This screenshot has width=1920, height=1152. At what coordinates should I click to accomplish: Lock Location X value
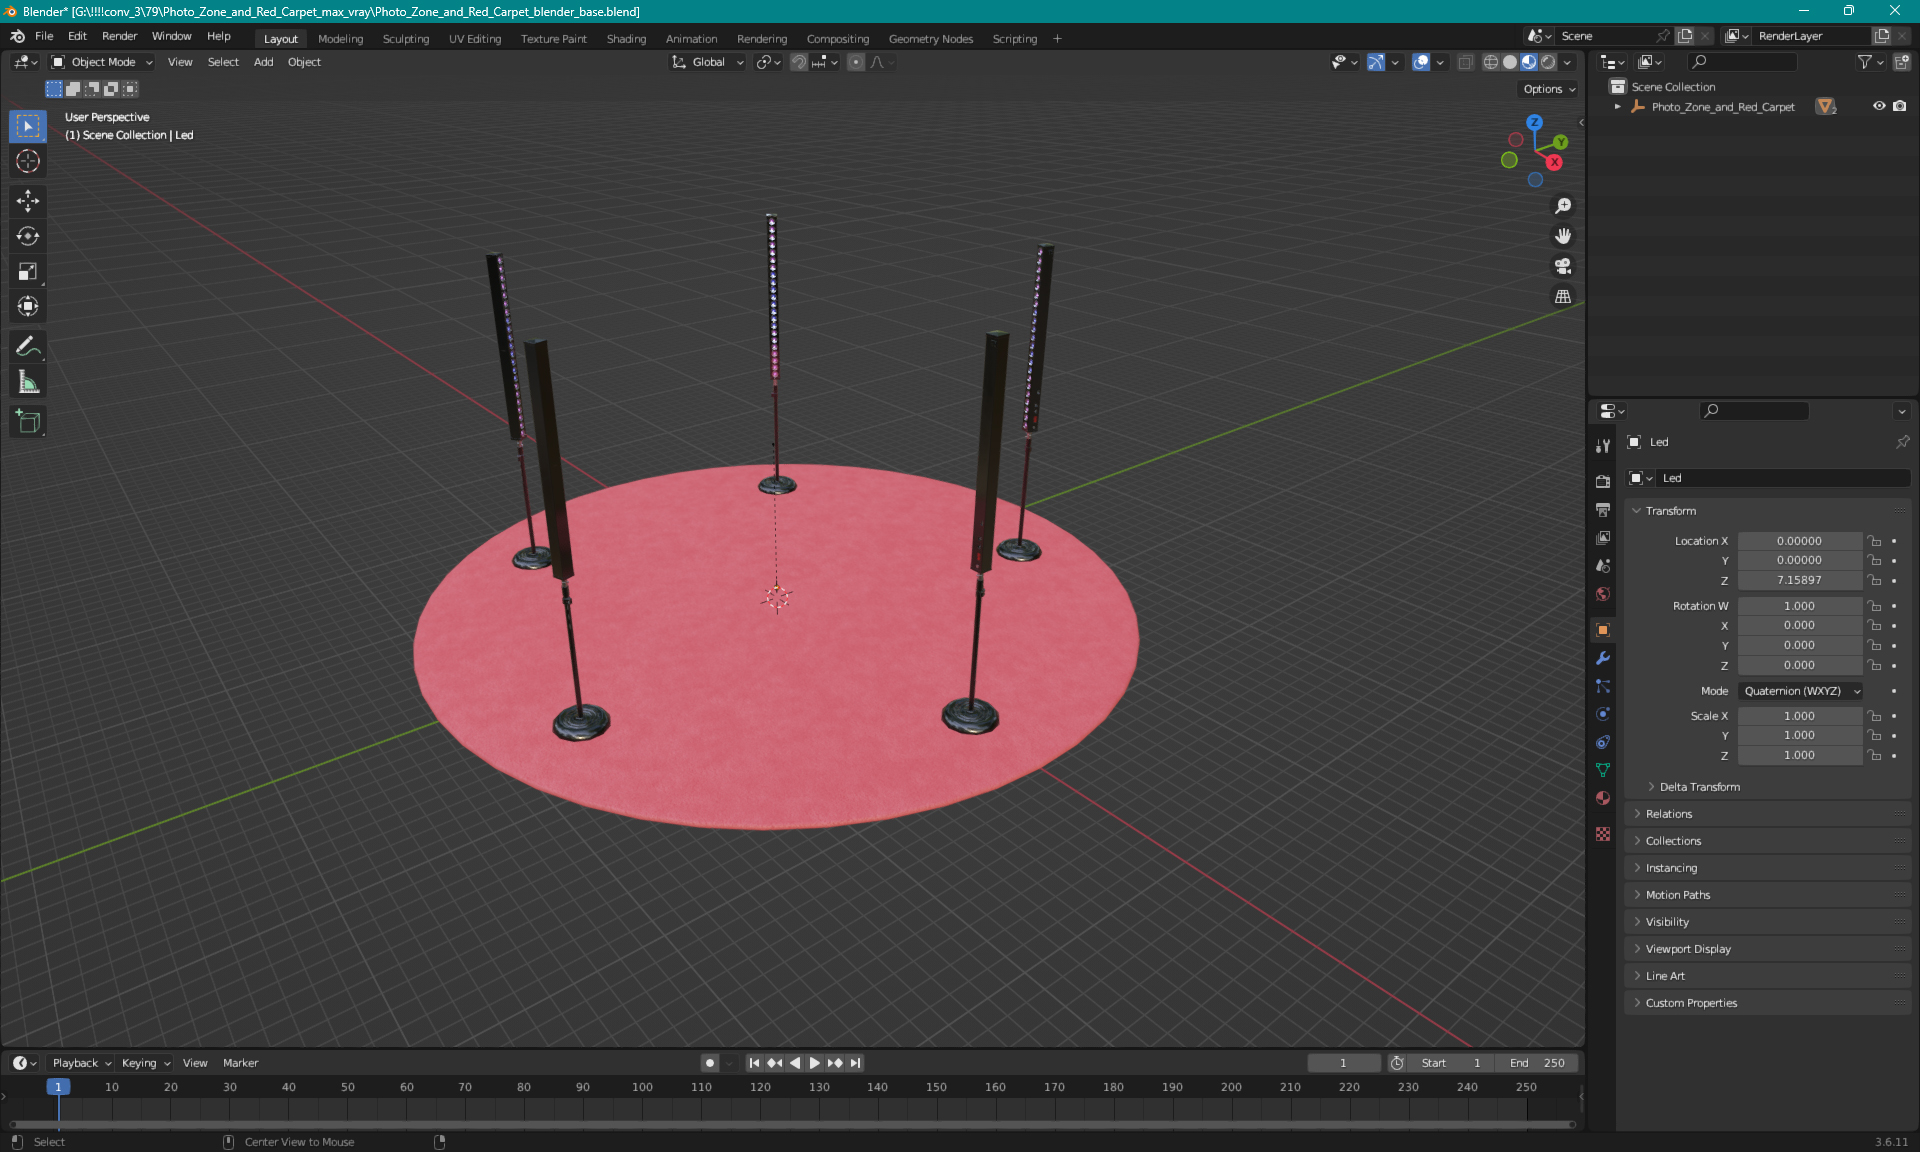click(x=1875, y=541)
